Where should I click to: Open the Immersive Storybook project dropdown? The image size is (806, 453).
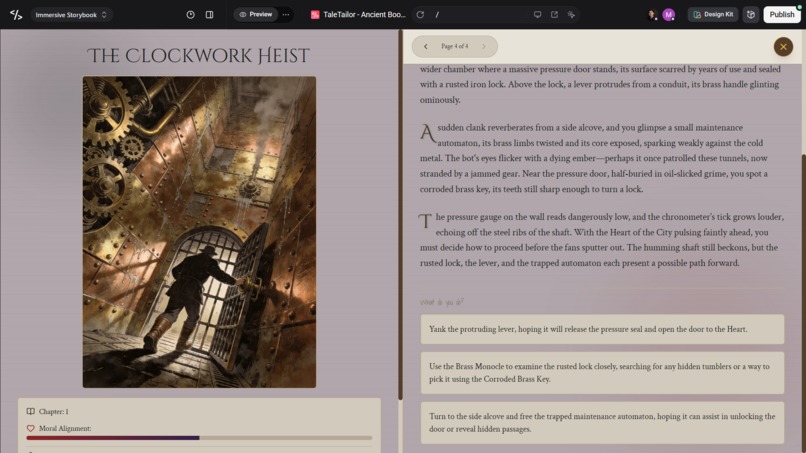(x=71, y=15)
